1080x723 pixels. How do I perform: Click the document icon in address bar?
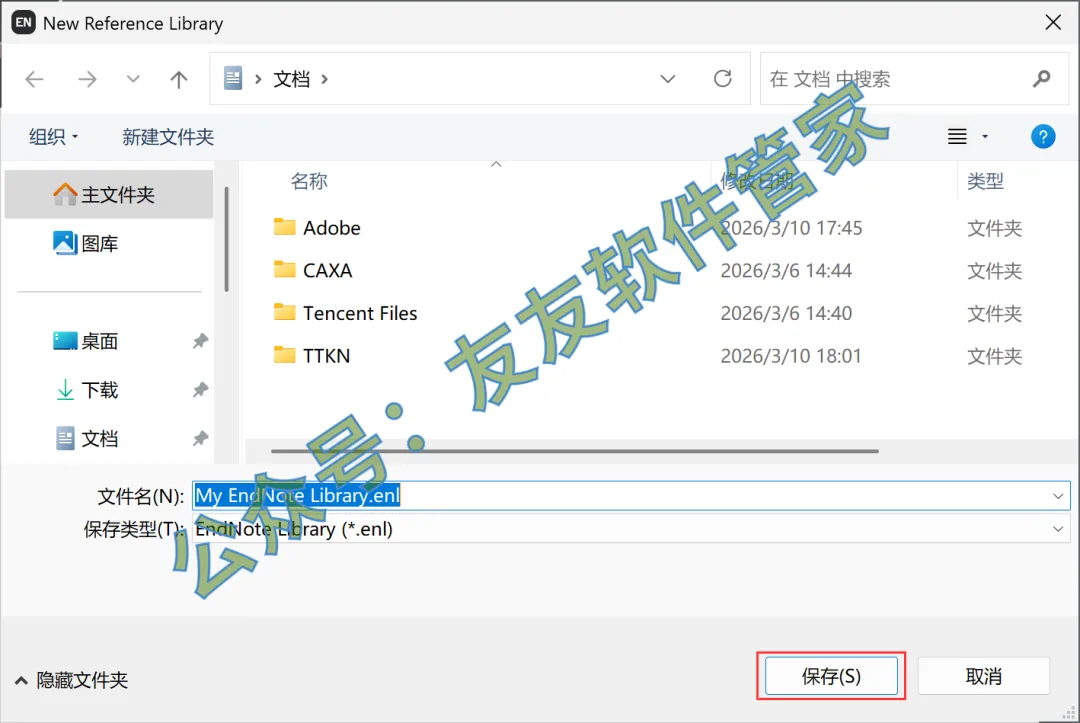click(233, 78)
